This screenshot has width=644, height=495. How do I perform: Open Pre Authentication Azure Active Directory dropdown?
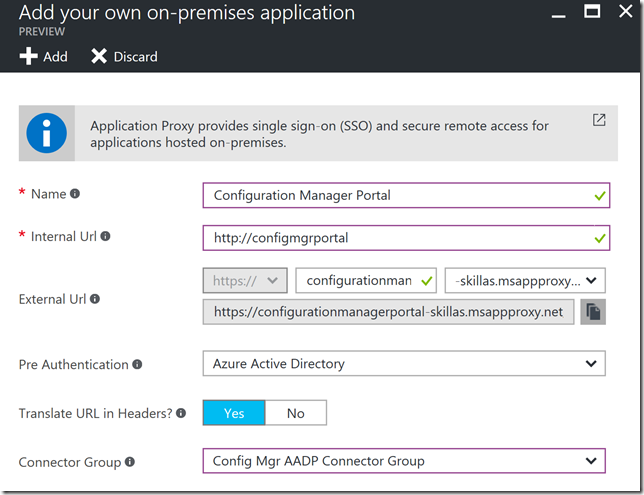403,364
